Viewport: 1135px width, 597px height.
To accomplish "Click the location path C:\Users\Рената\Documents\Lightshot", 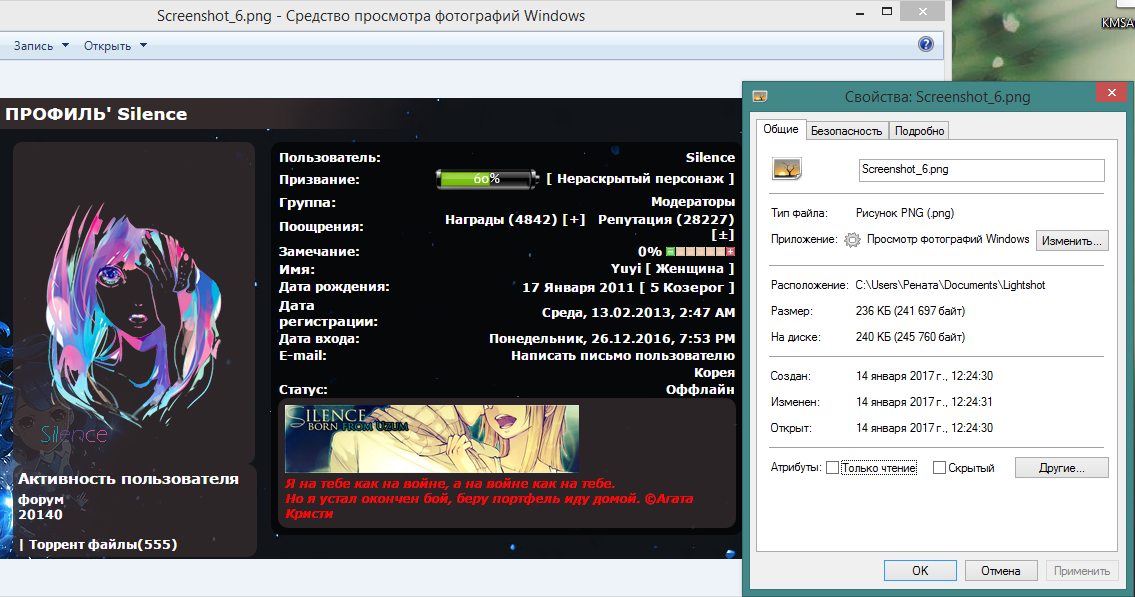I will (950, 285).
